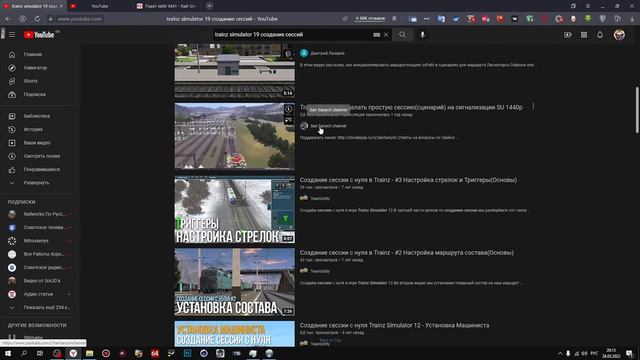Run search with the magnifier button
Image resolution: width=640 pixels, height=360 pixels.
[402, 35]
